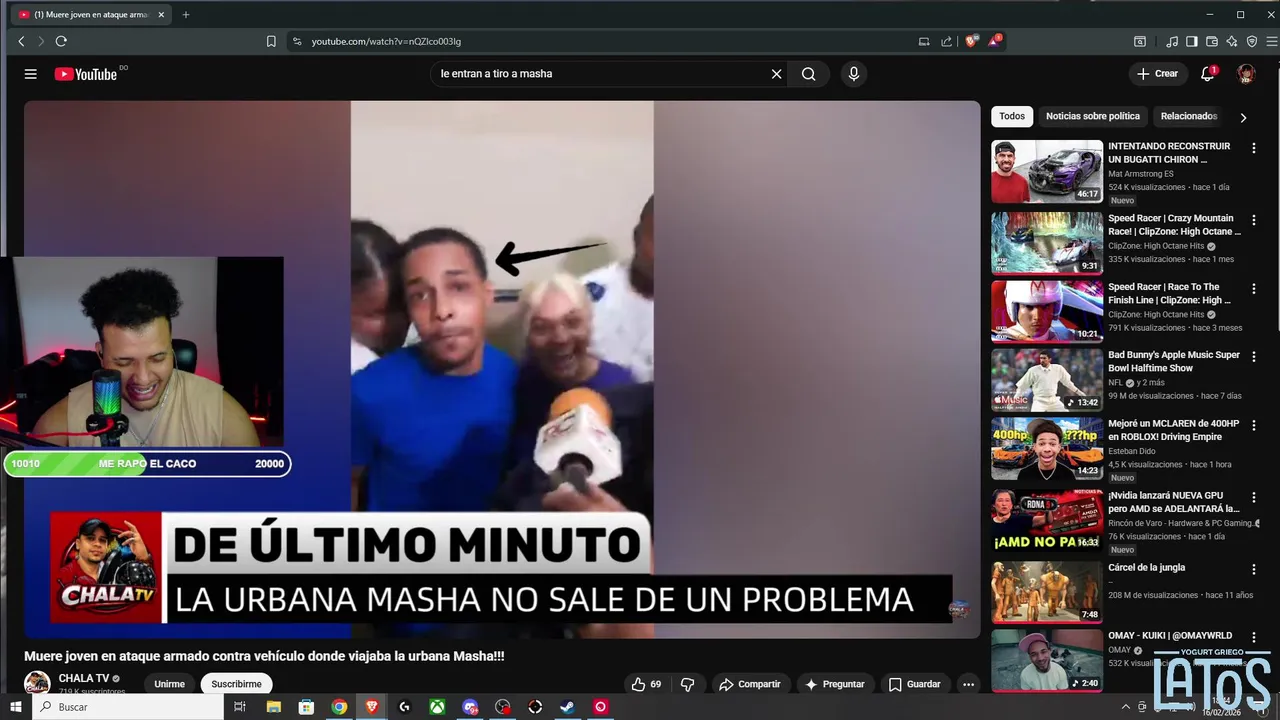1280x720 pixels.
Task: Click the URL address field
Action: click(x=600, y=41)
